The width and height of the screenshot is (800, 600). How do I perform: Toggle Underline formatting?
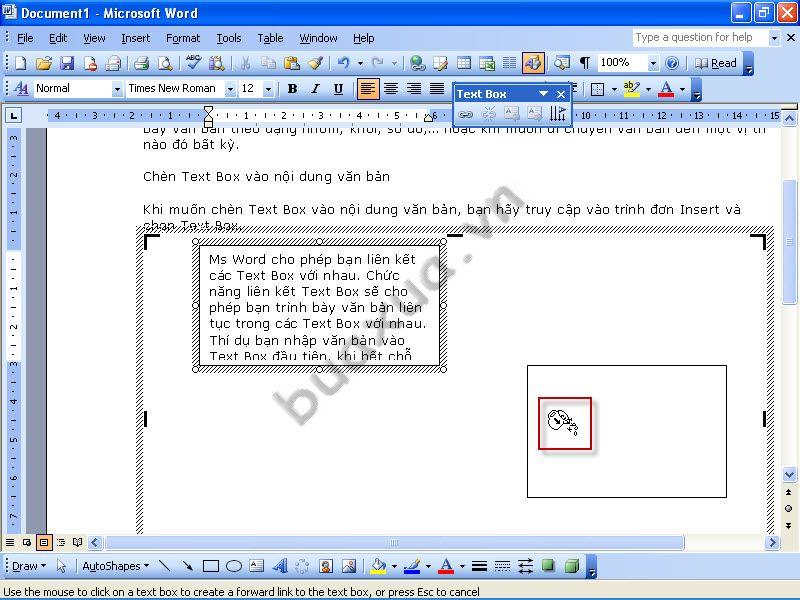tap(338, 89)
